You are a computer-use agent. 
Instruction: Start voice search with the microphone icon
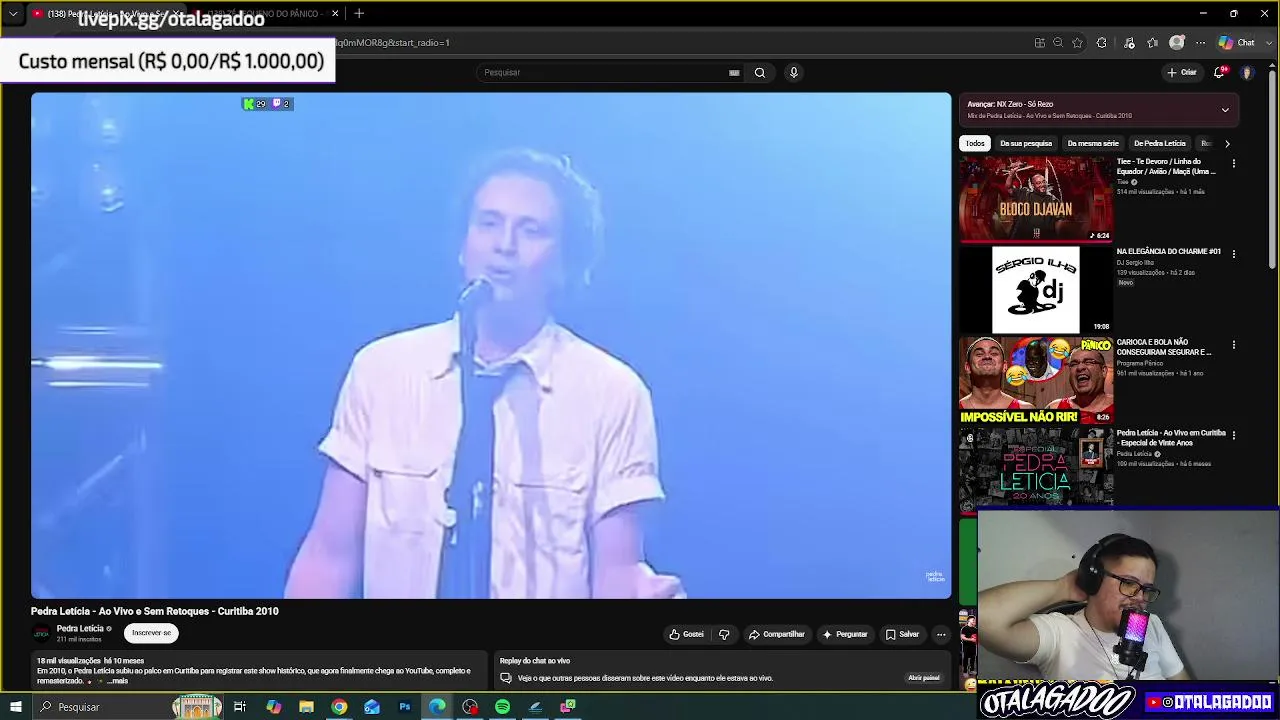click(794, 72)
